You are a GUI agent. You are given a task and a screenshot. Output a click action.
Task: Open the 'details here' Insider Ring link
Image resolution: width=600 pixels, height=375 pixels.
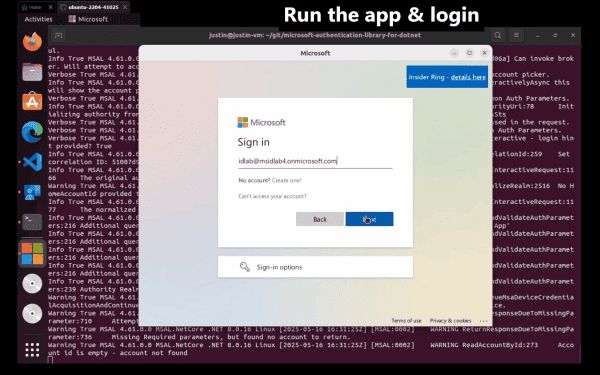click(x=468, y=77)
